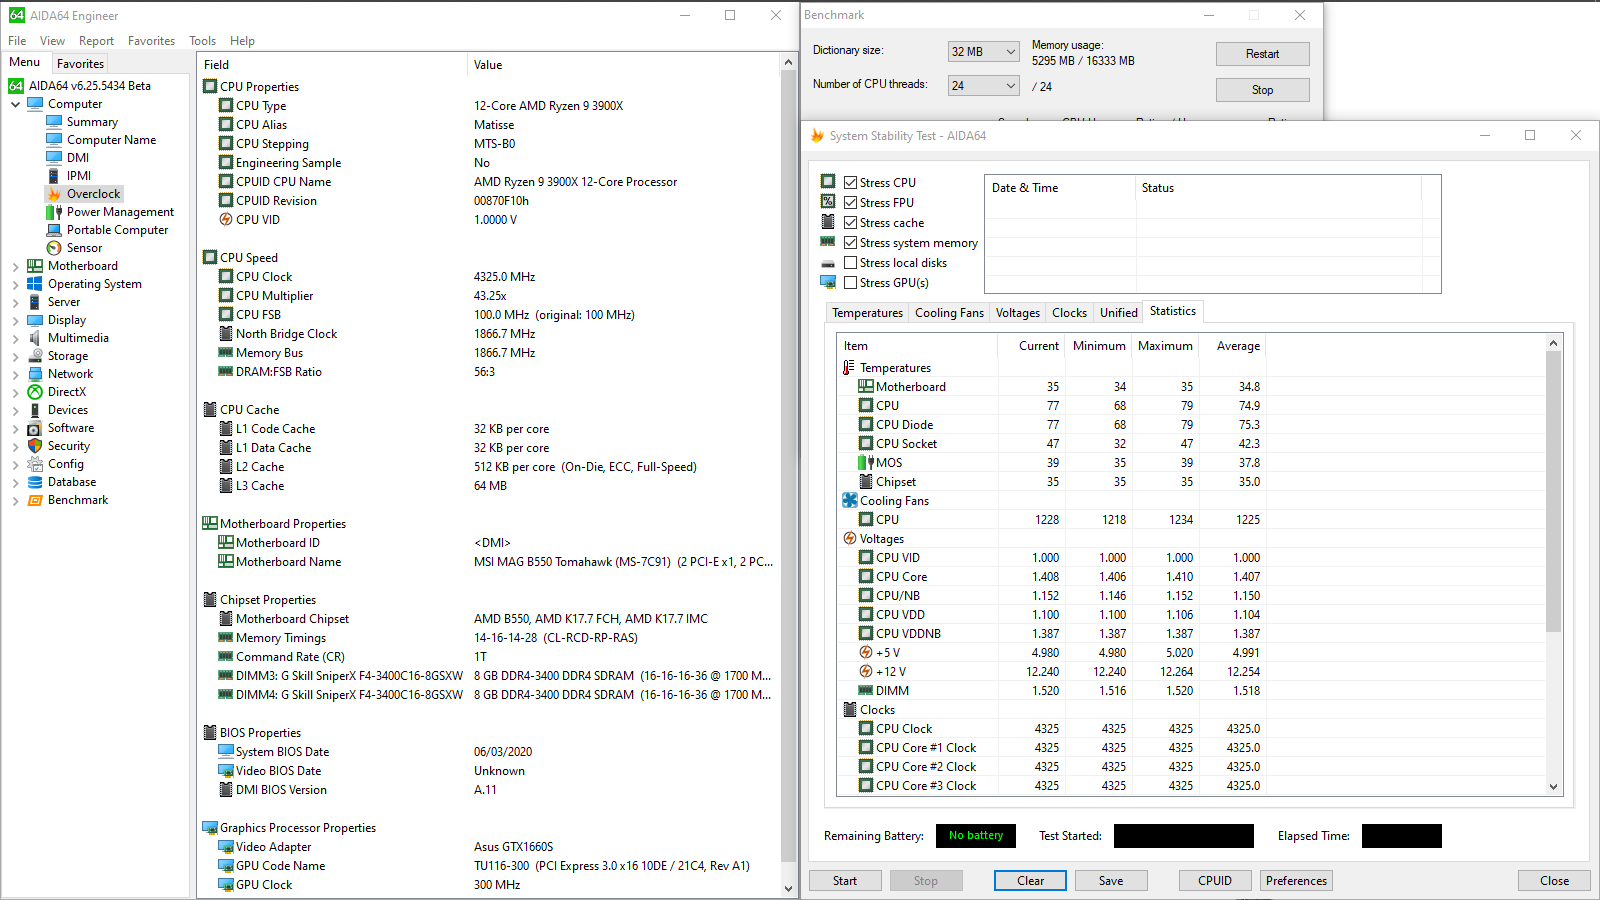
Task: Switch to Favorites panel tab
Action: click(80, 64)
